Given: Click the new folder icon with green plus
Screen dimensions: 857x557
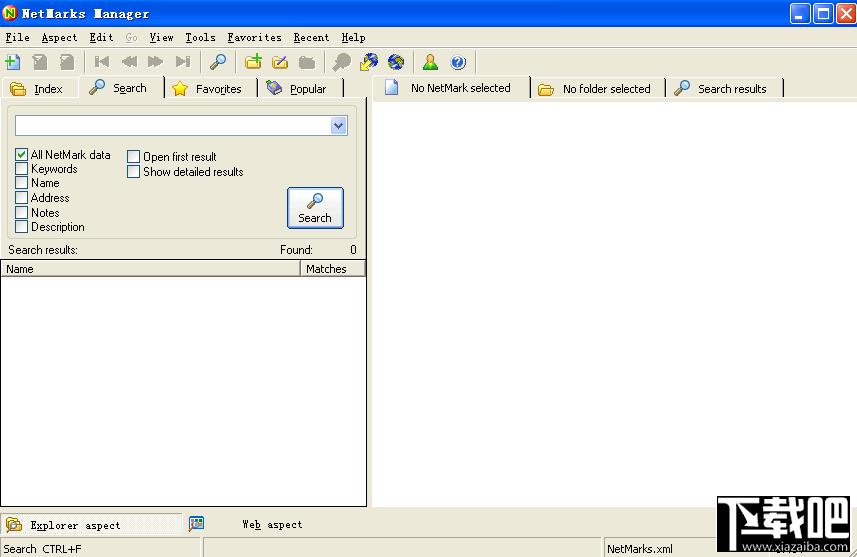Looking at the screenshot, I should tap(253, 62).
